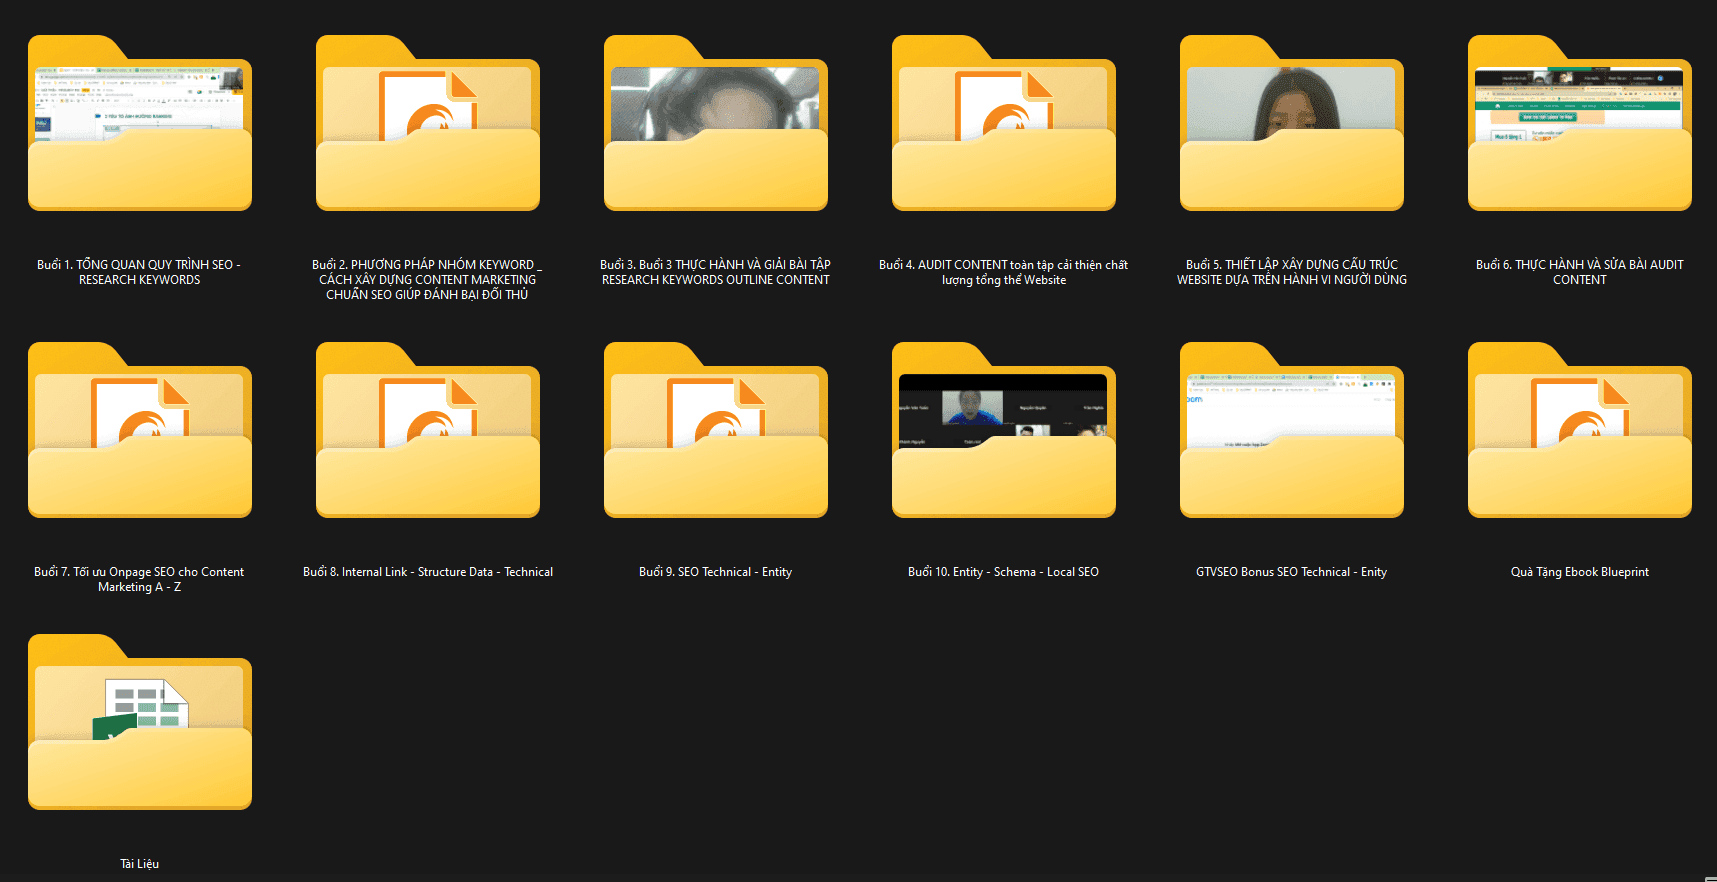Select the Buổi 6 THỰC HÀNH VÀ SỬA BÀI folder icon
This screenshot has height=882, width=1717.
coord(1580,123)
